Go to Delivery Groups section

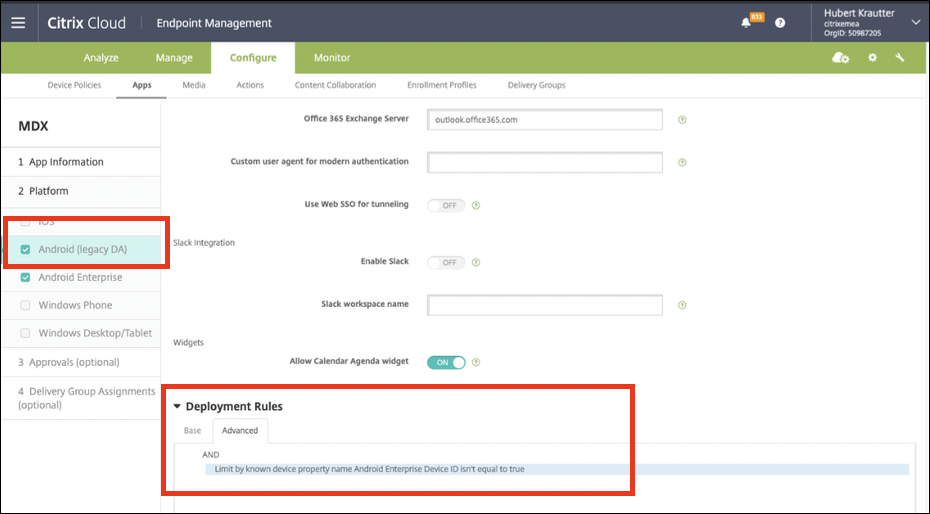pyautogui.click(x=536, y=85)
